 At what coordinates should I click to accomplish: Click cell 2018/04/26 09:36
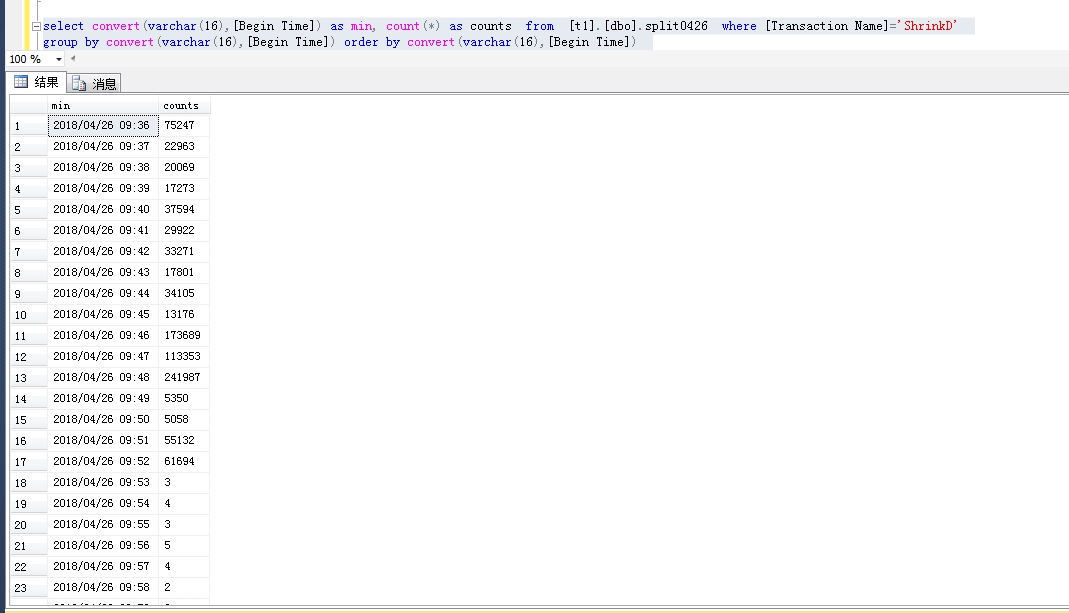click(103, 125)
